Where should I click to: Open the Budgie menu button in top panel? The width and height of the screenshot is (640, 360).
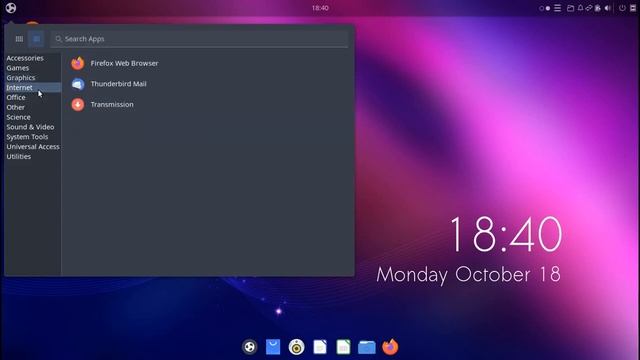click(x=11, y=8)
